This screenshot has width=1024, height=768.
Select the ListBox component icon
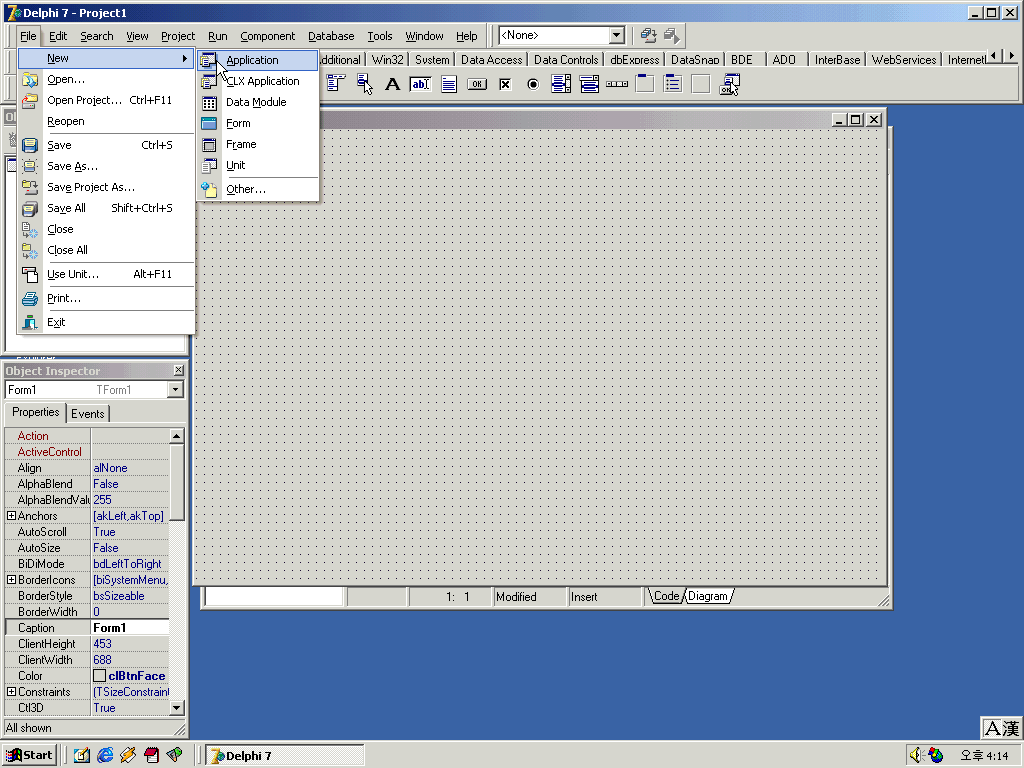(561, 85)
